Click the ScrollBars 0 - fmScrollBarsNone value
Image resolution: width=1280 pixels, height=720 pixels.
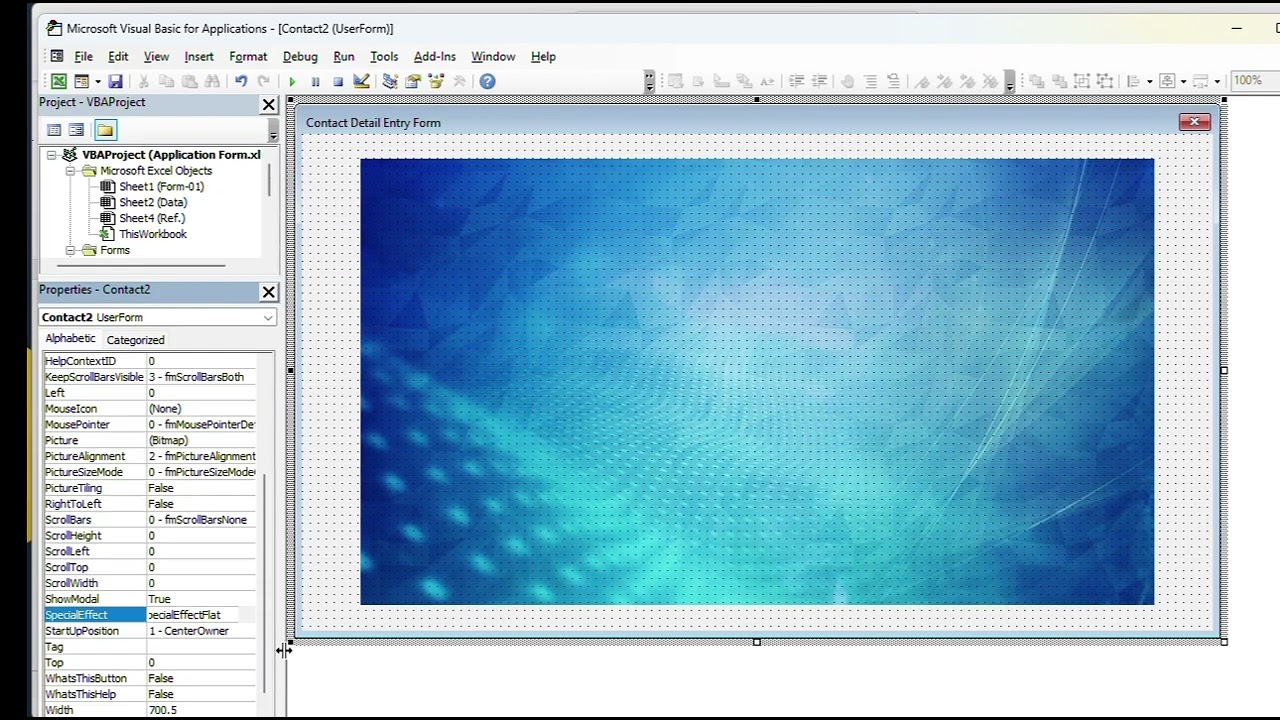click(x=202, y=520)
